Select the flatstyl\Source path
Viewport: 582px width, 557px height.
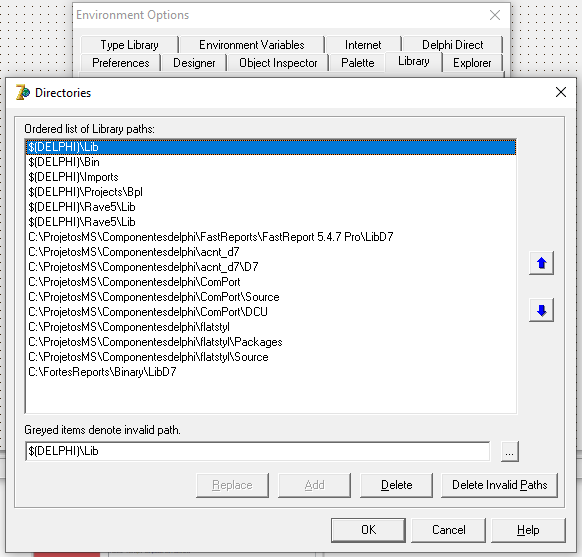click(x=271, y=357)
